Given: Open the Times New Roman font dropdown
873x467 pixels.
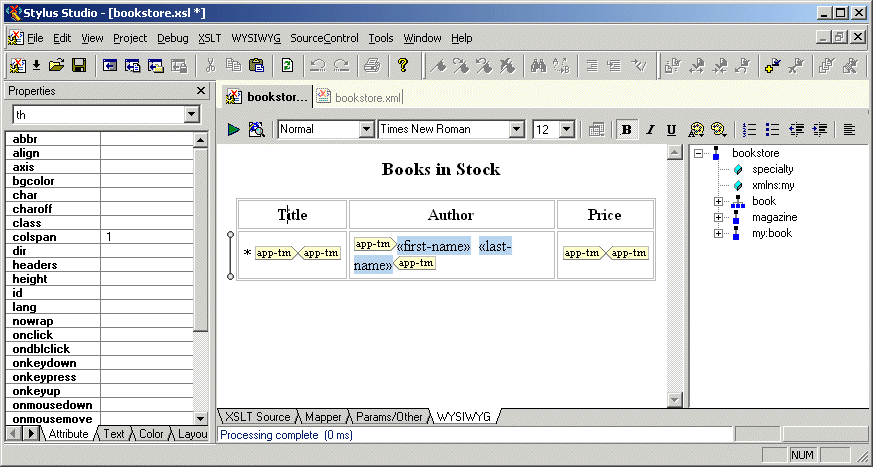Looking at the screenshot, I should [516, 129].
